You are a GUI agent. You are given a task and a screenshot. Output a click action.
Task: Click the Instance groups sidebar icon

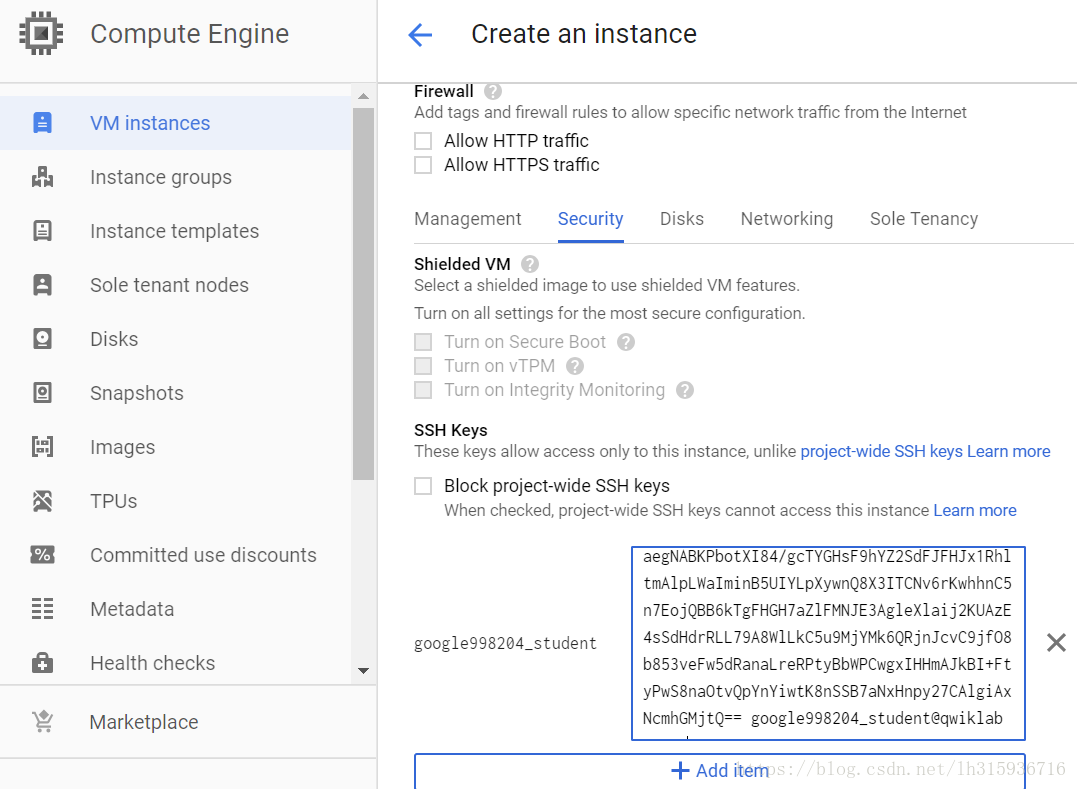43,177
